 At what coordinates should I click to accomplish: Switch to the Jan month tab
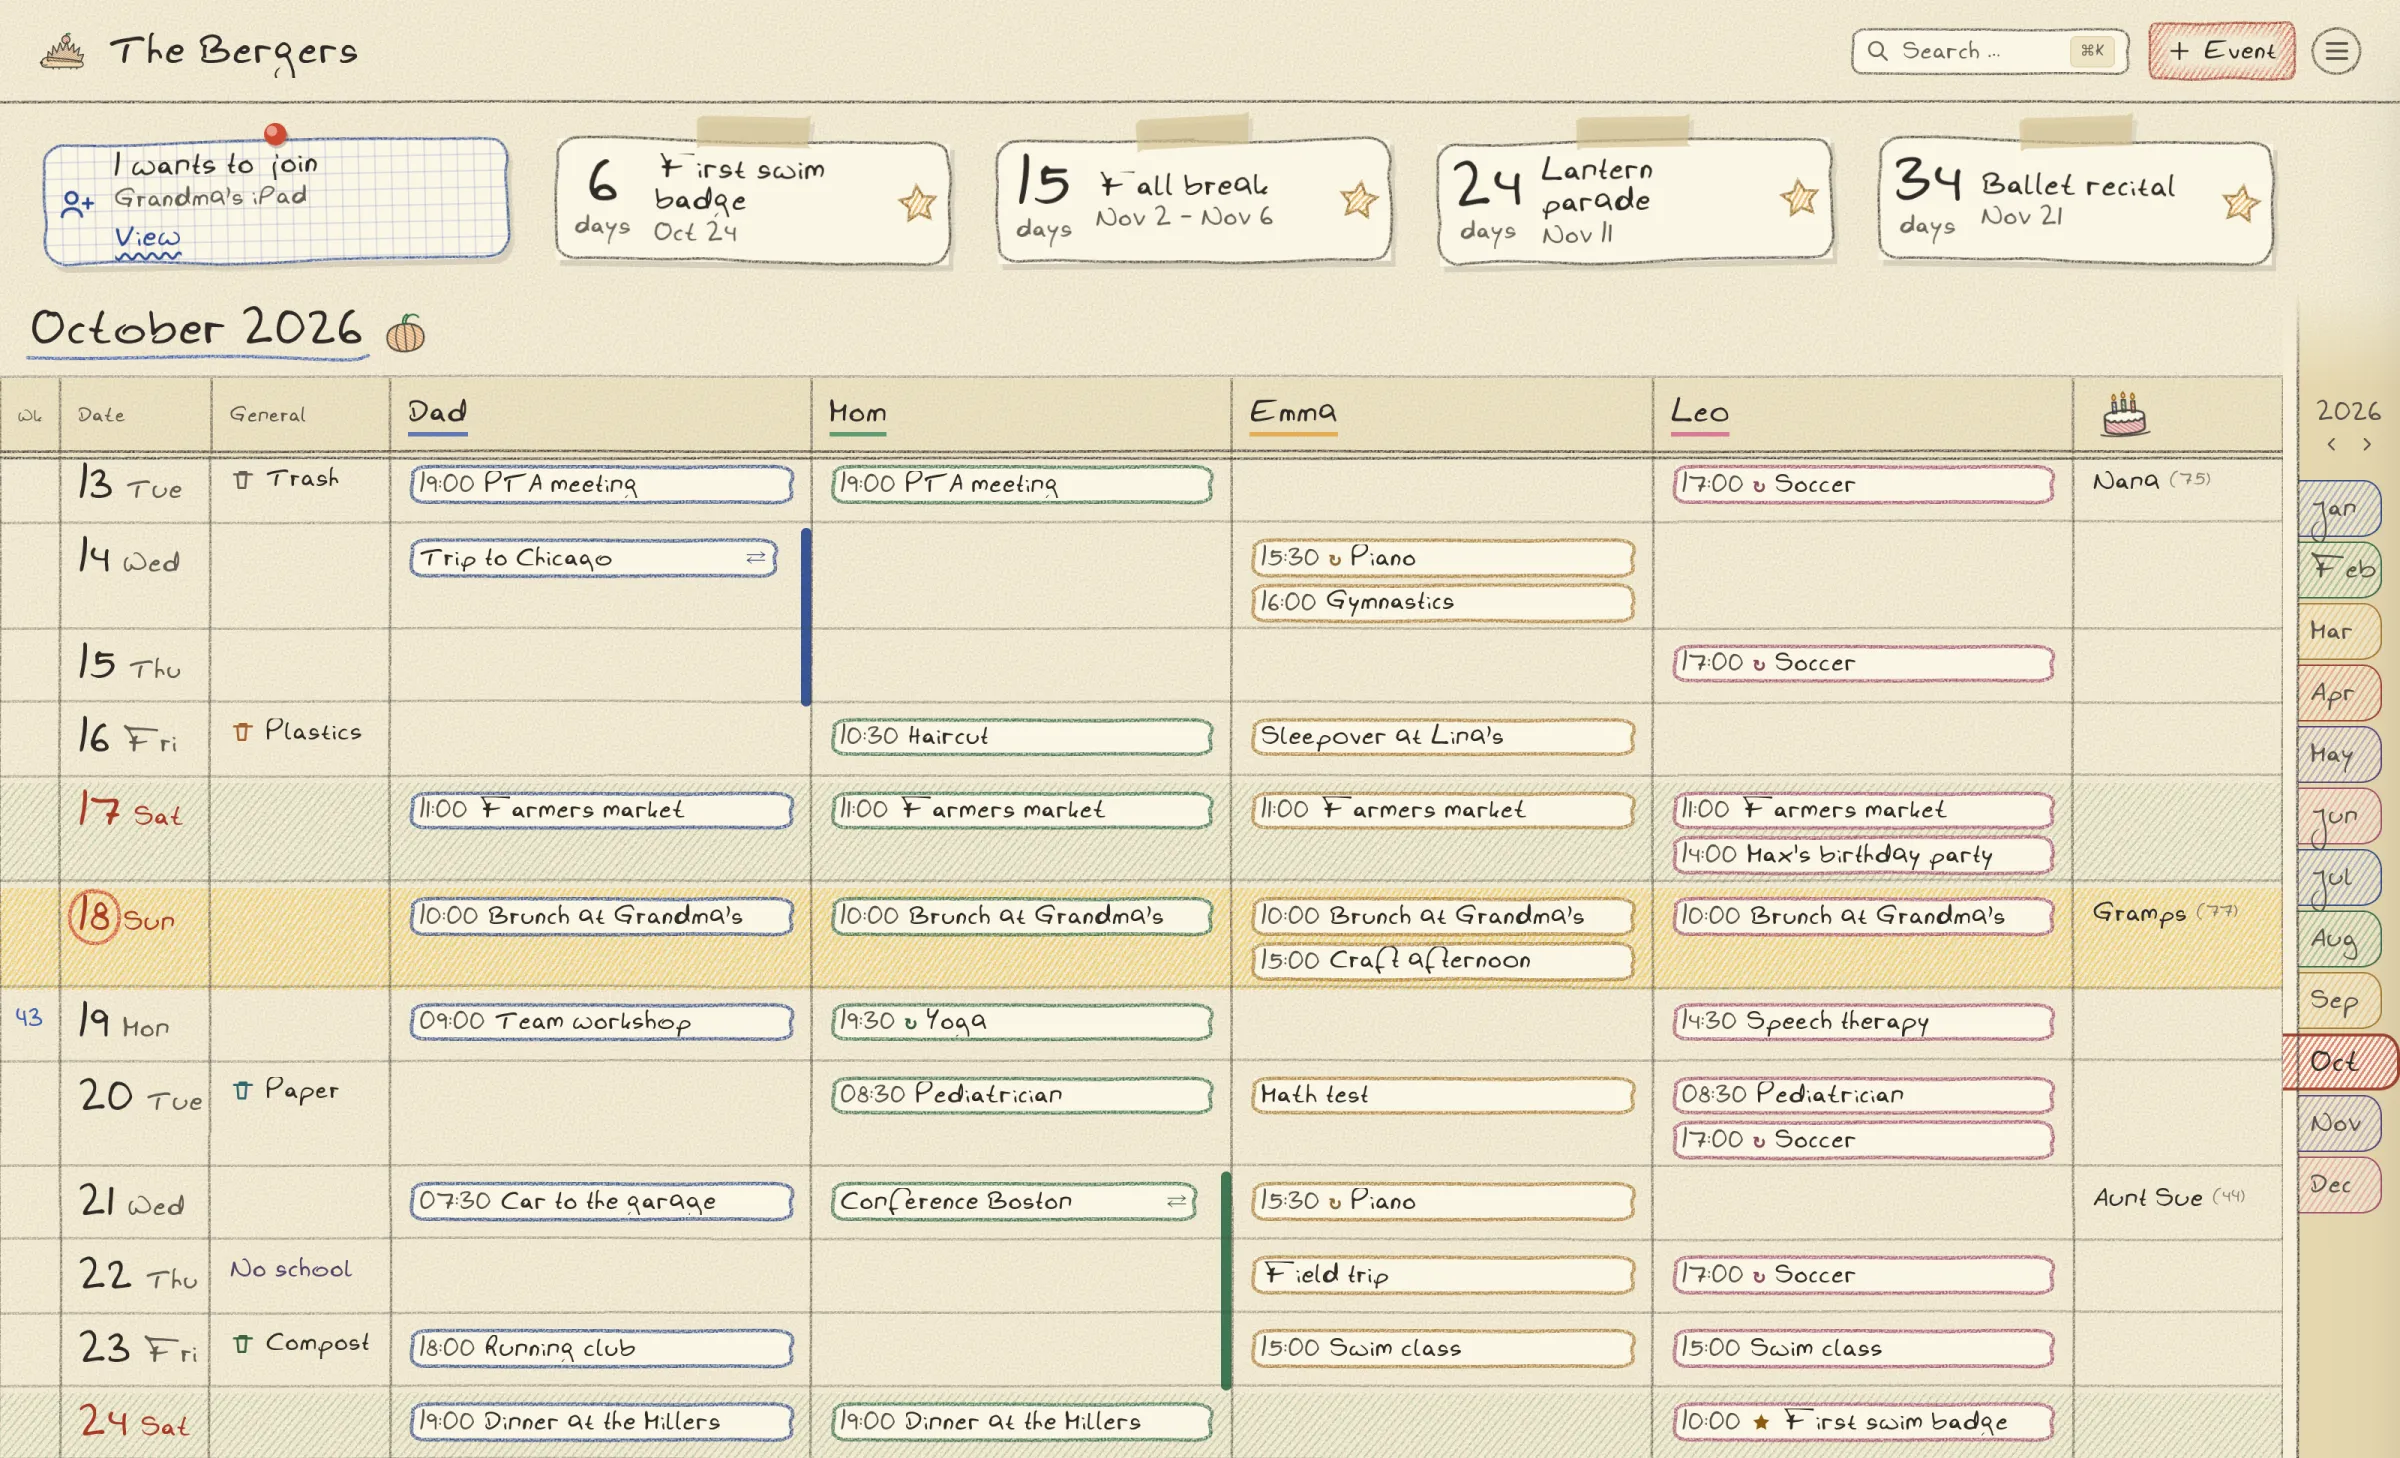(x=2338, y=510)
